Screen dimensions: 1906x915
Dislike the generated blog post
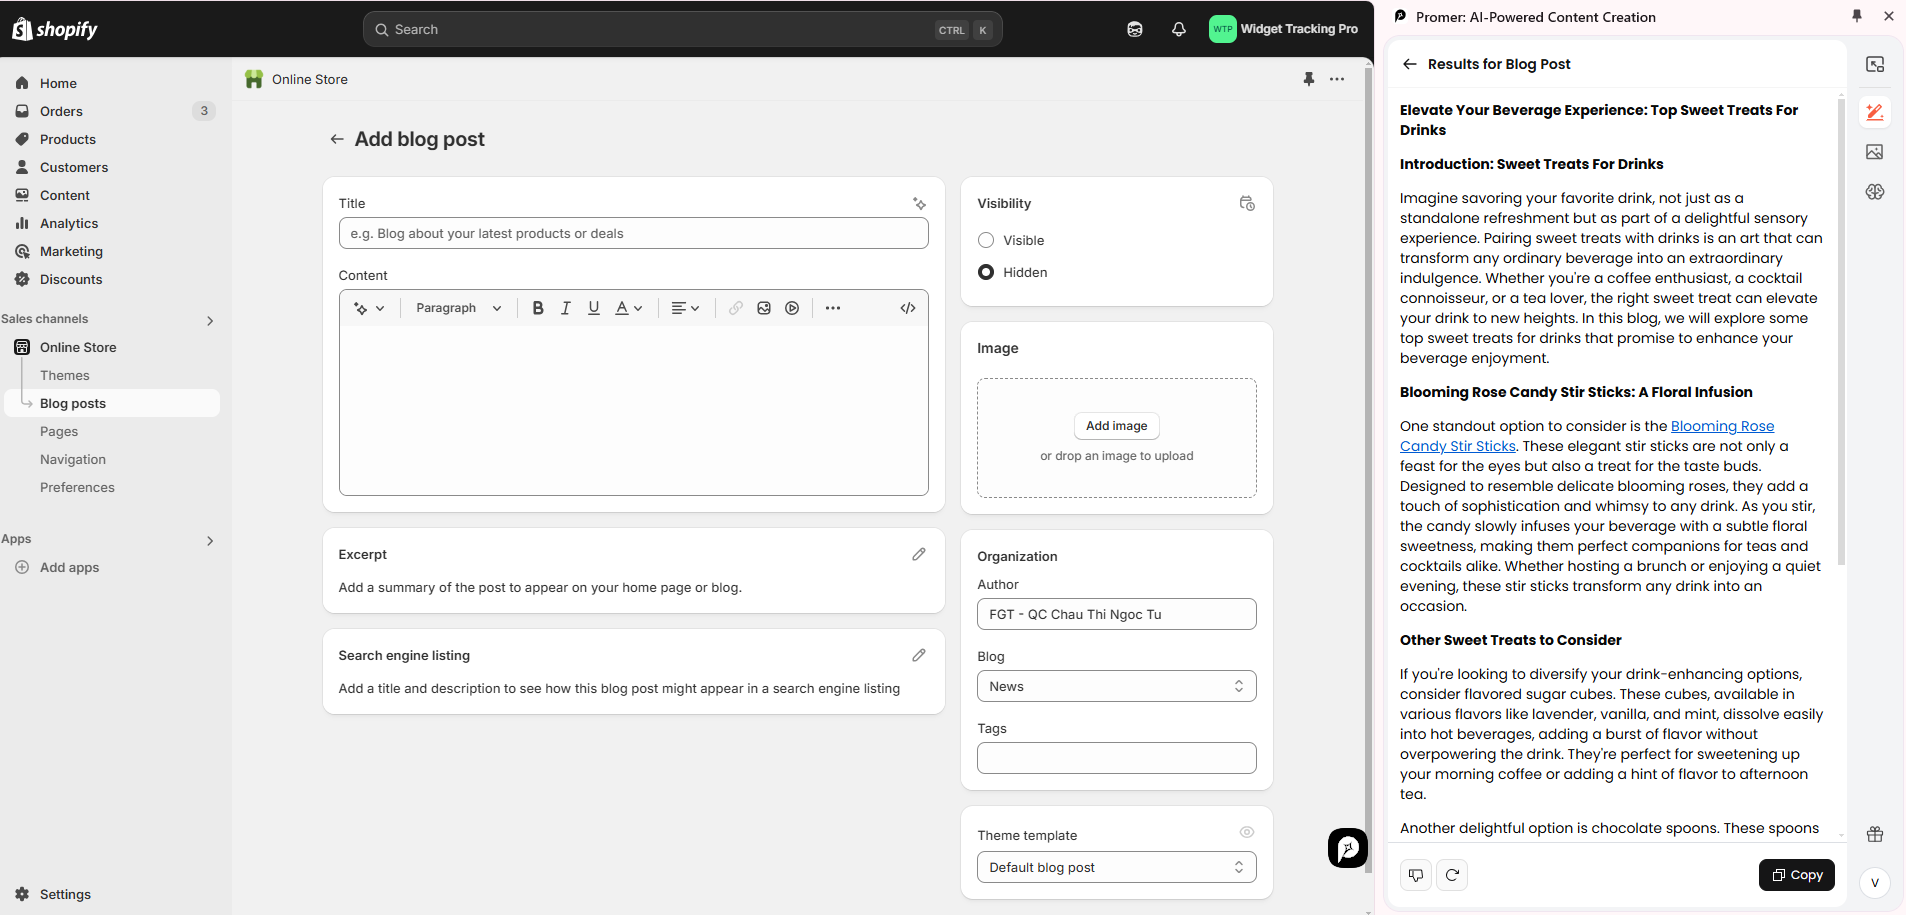tap(1416, 875)
